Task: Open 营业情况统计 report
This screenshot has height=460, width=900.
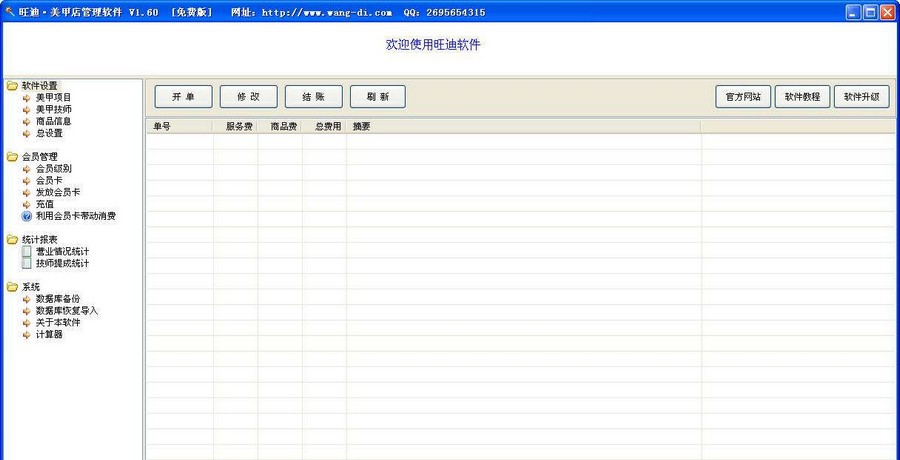Action: point(63,252)
